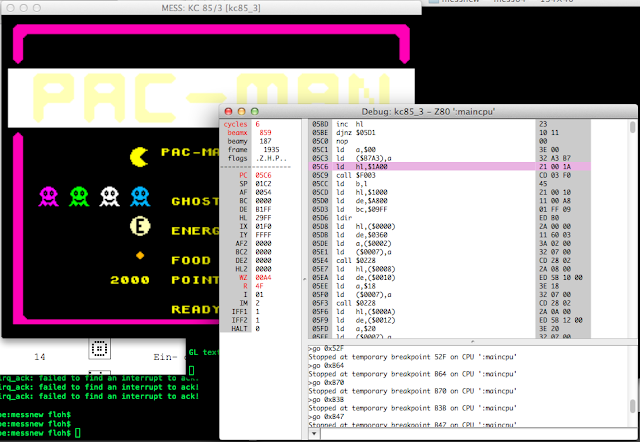Click the magenta ghost sprite
The width and height of the screenshot is (640, 442).
(49, 196)
